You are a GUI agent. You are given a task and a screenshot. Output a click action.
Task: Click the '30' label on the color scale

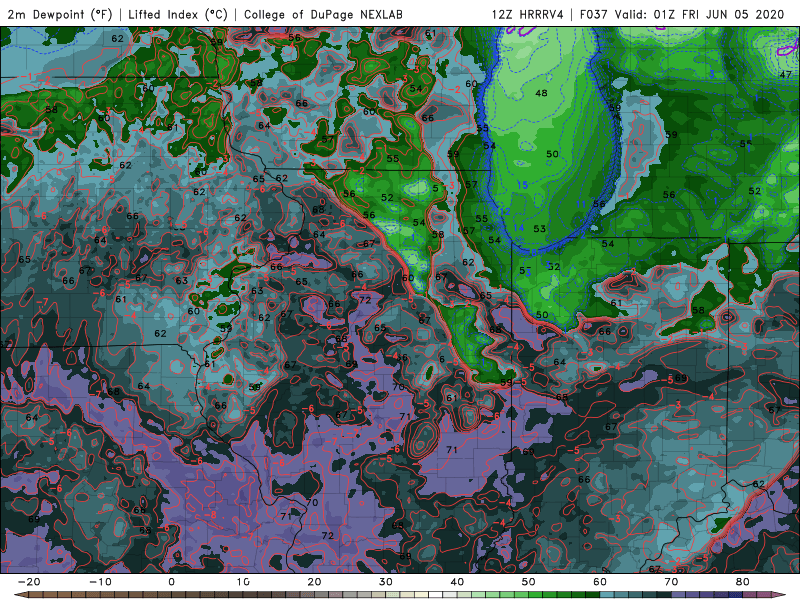coord(386,582)
